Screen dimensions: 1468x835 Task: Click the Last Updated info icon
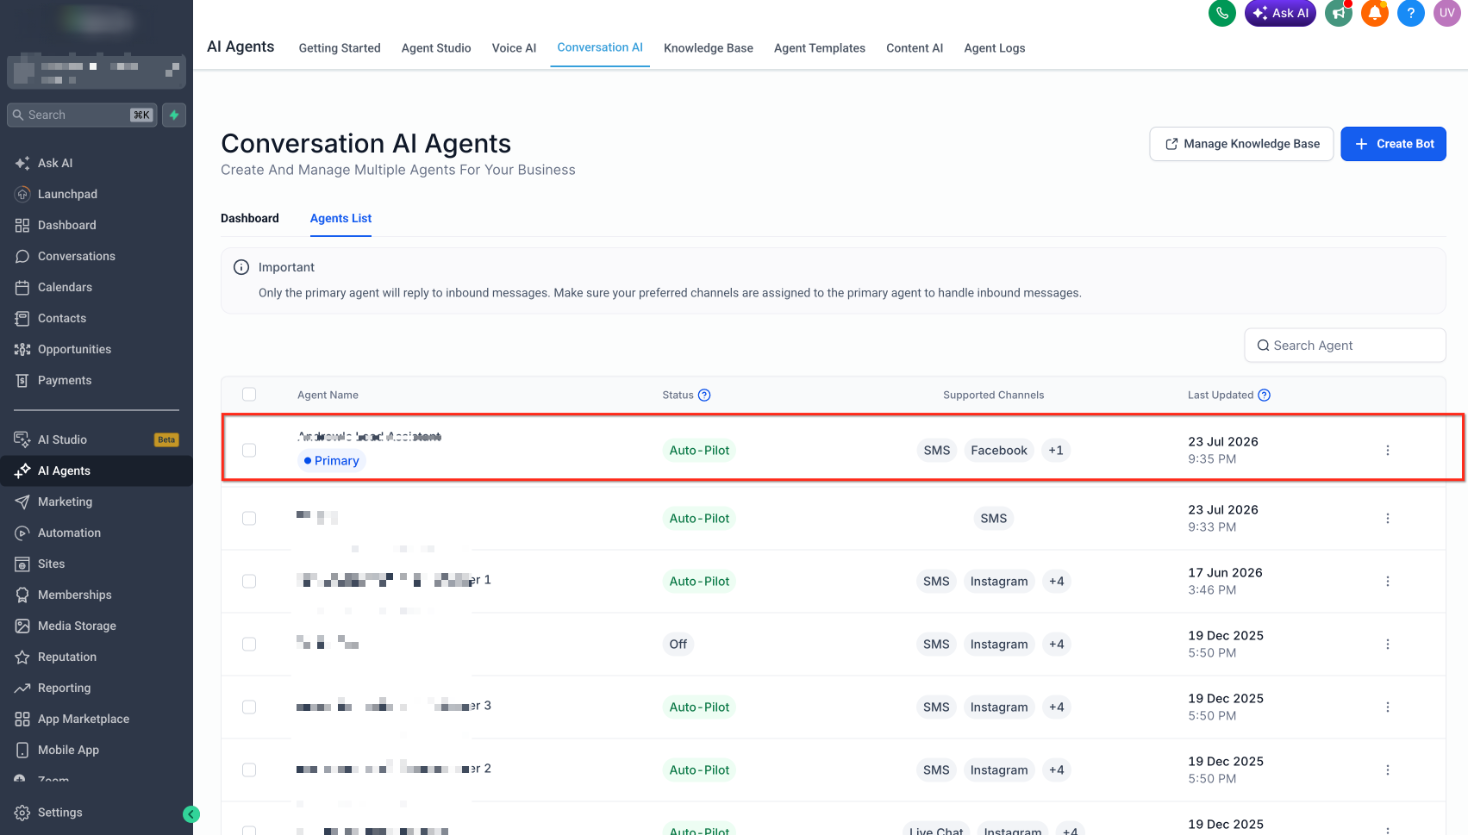tap(1264, 395)
